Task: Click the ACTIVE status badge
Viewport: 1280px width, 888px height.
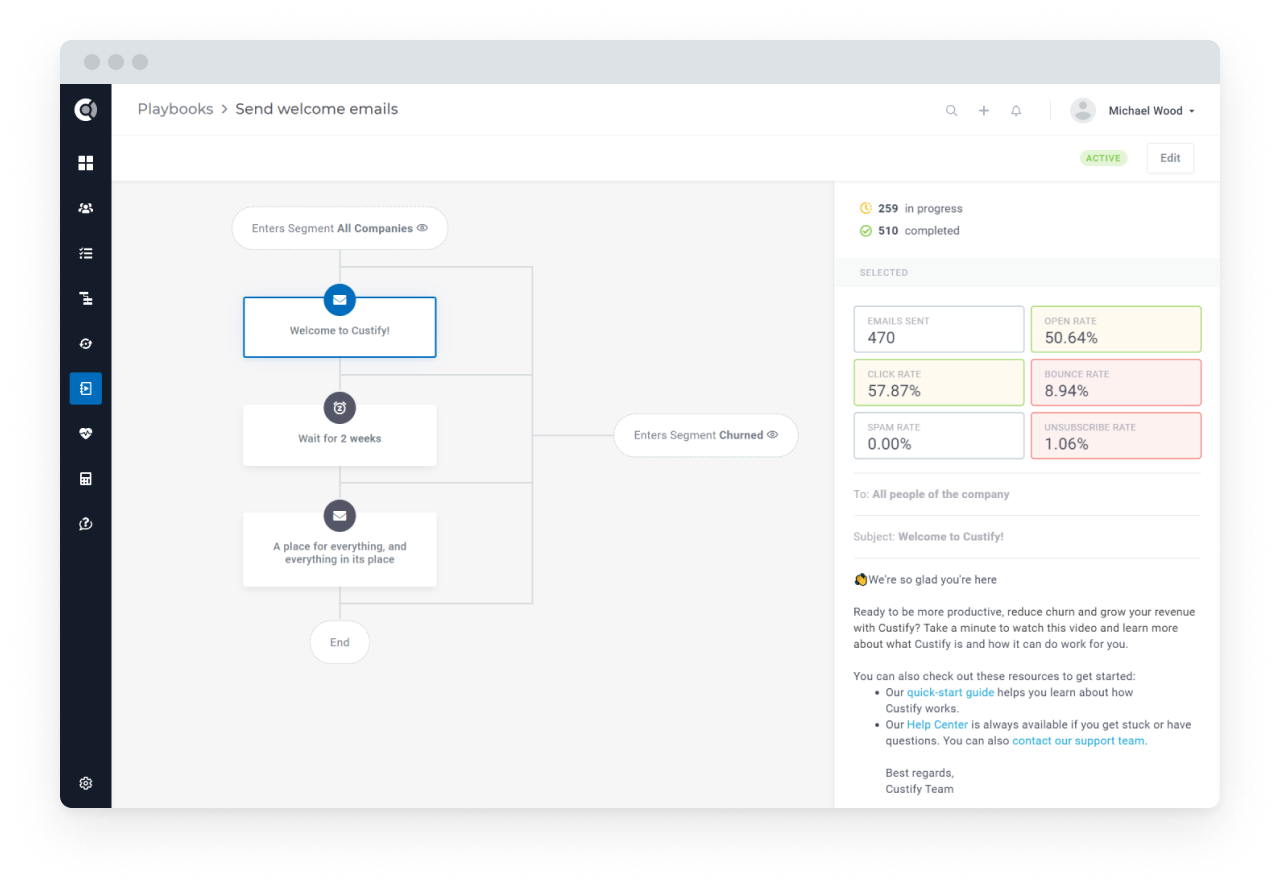Action: 1103,158
